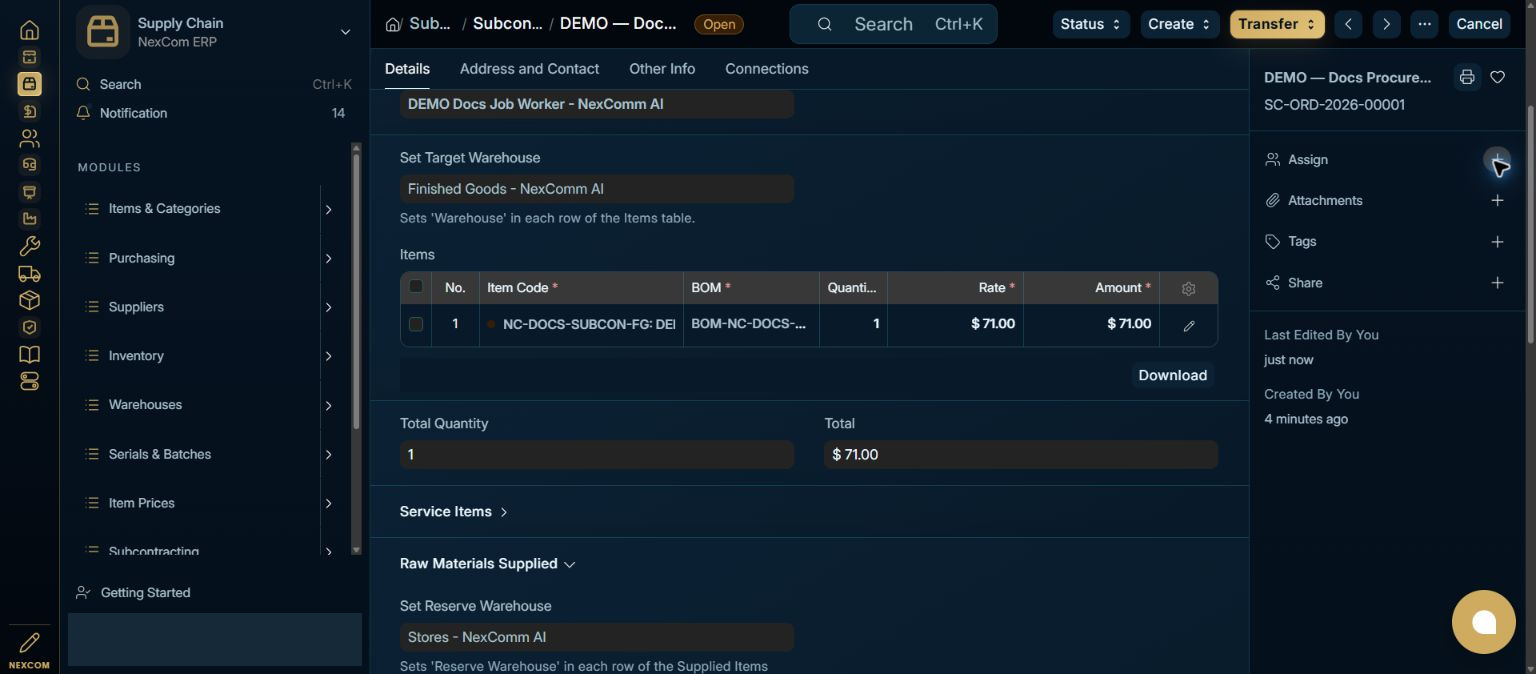Click the Subcon… breadcrumb link
This screenshot has height=674, width=1536.
pyautogui.click(x=507, y=24)
